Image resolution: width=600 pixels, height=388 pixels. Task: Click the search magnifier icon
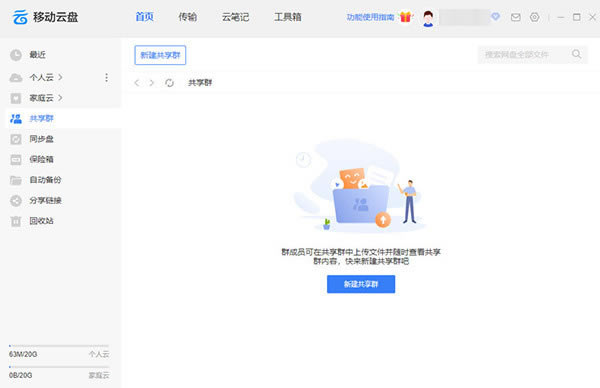[x=577, y=54]
